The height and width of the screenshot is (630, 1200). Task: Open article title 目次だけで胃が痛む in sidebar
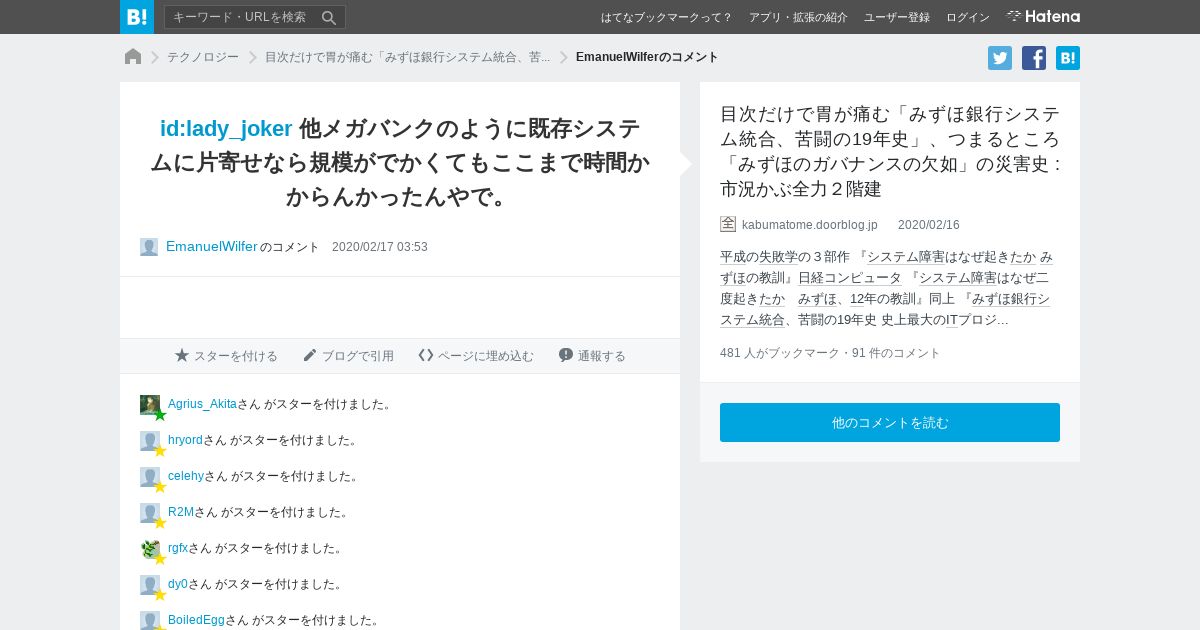[x=890, y=151]
